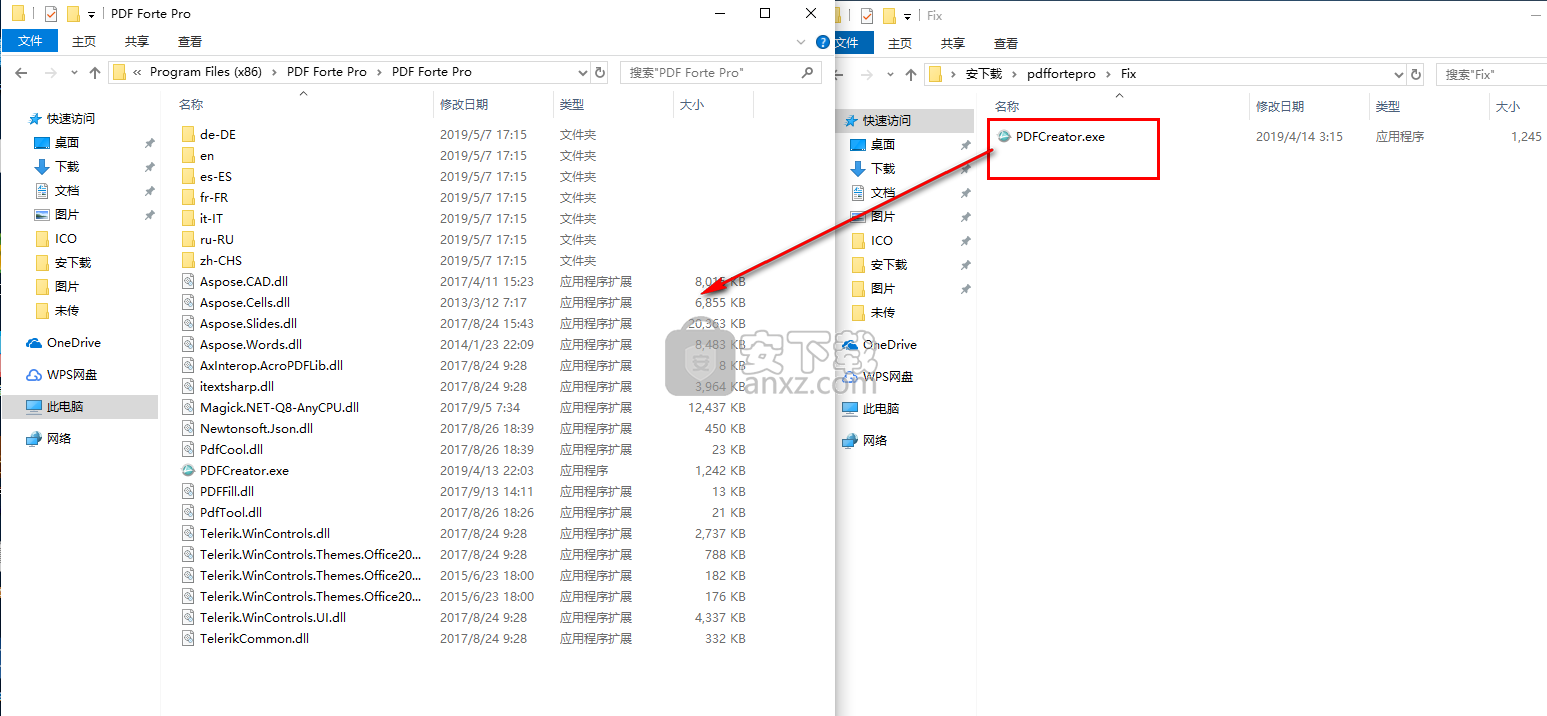Click the search box for PDF Forte Pro
Screen dimensions: 1547x716
coord(720,72)
